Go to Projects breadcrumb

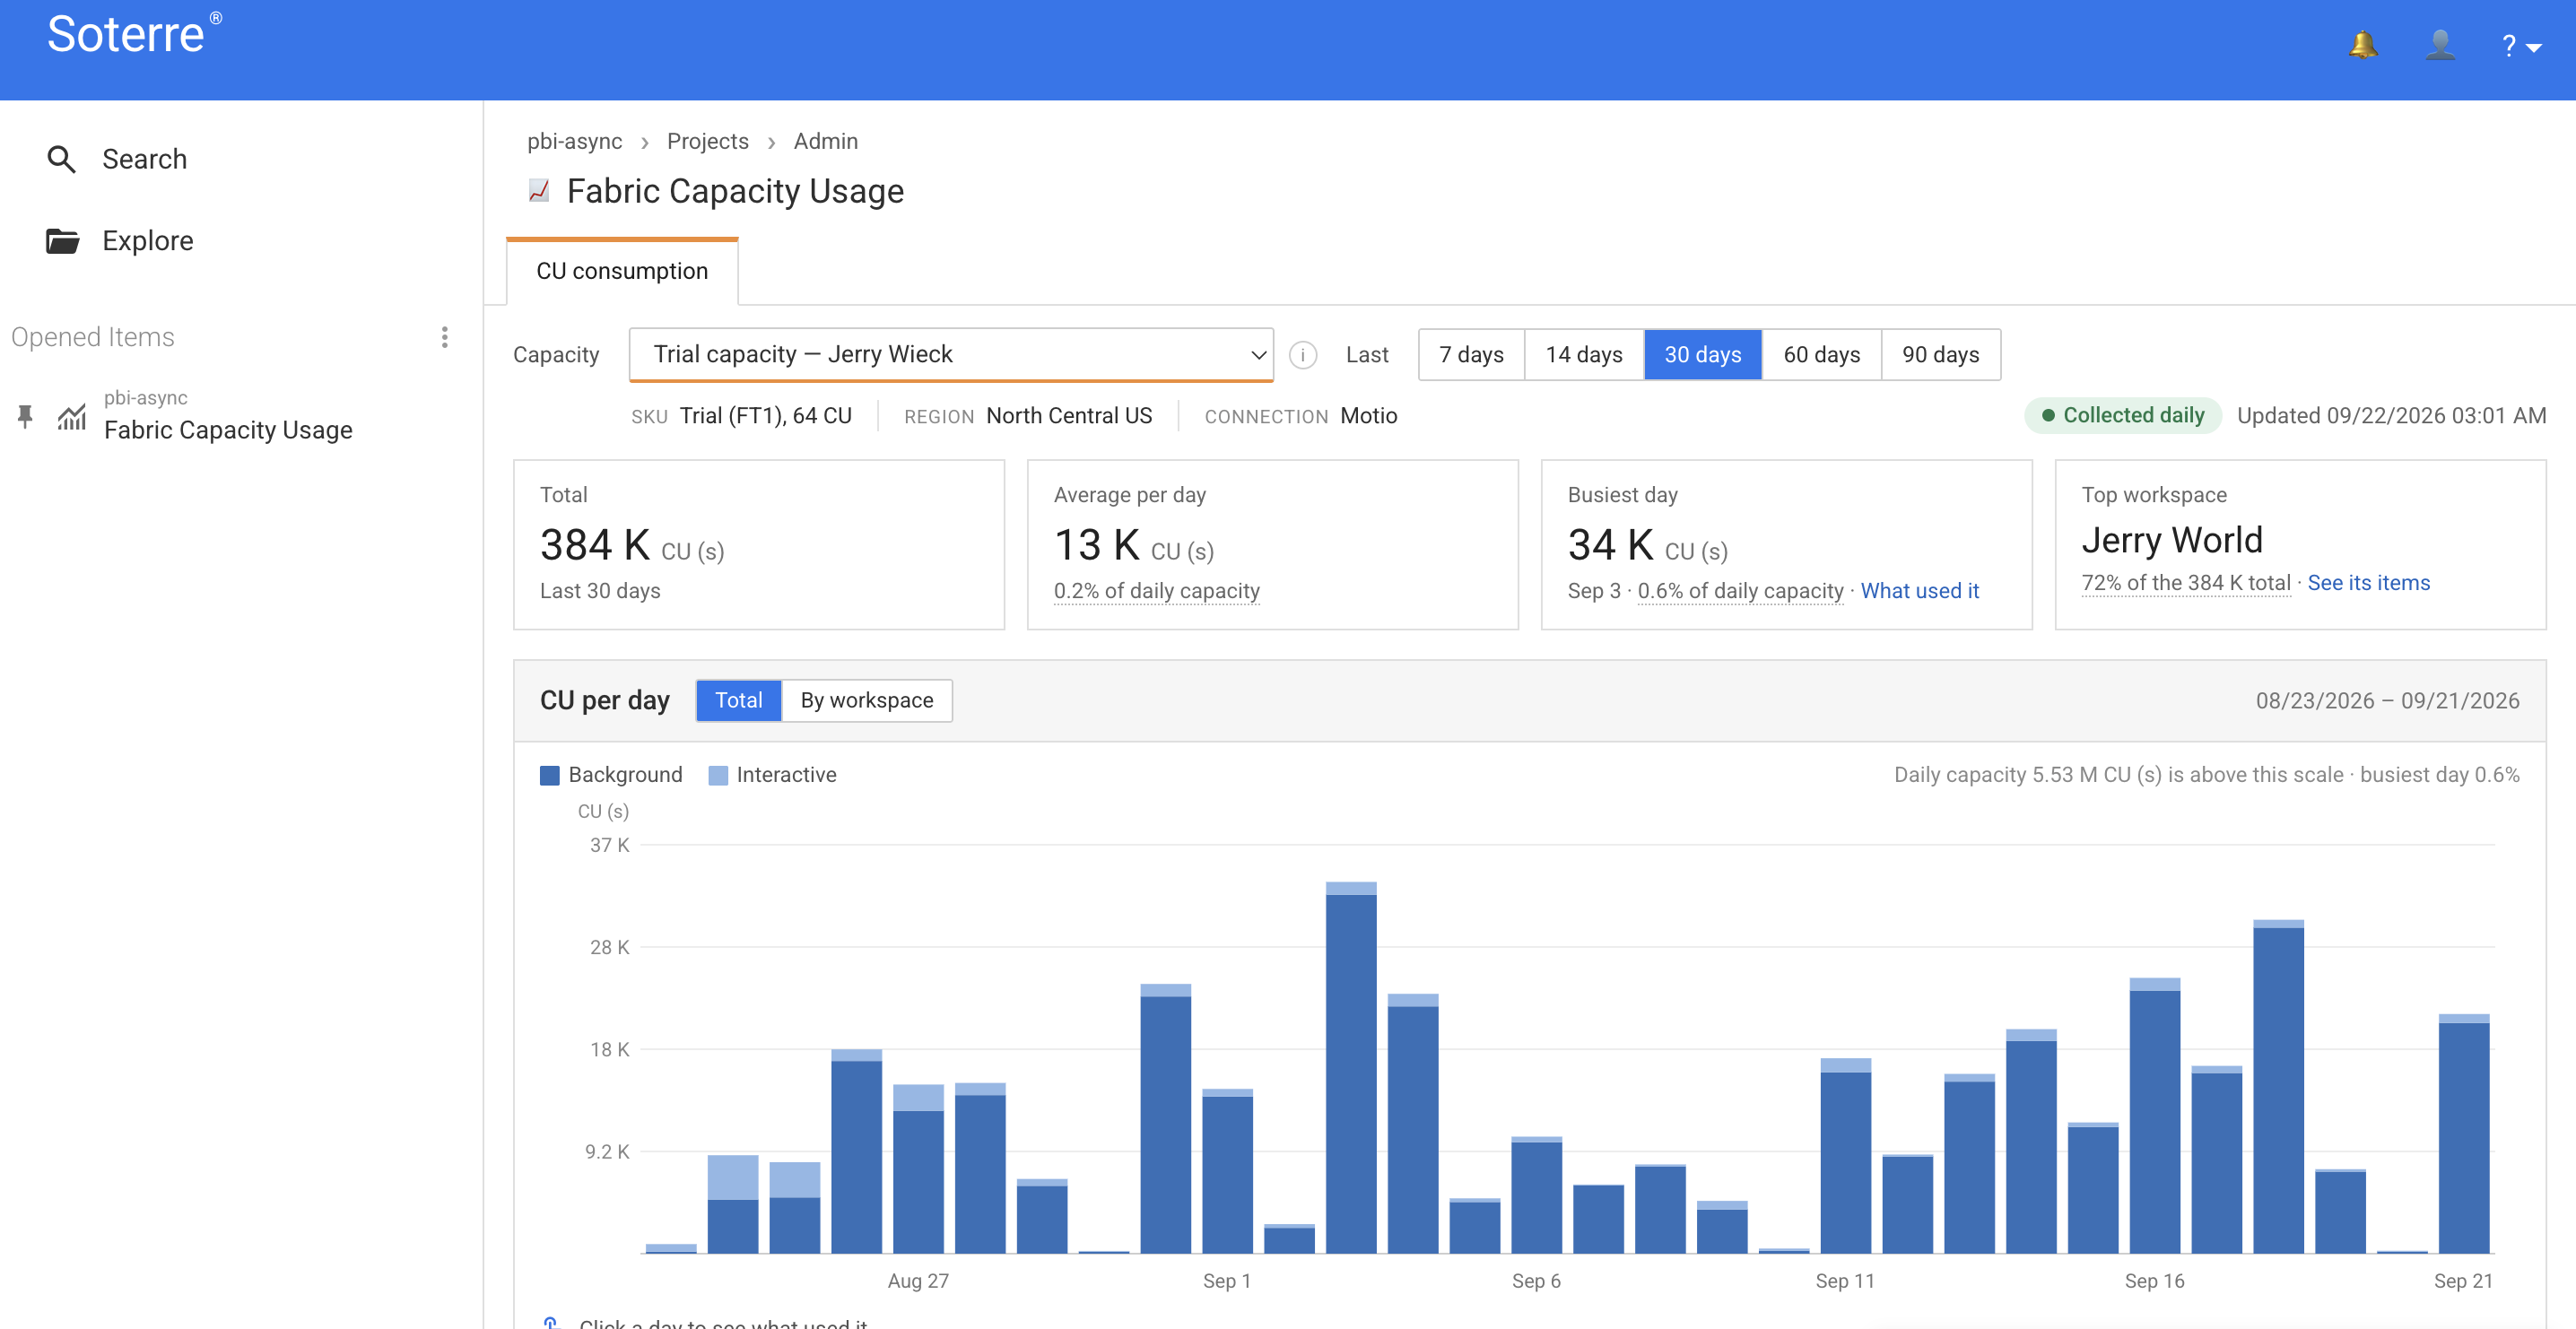click(707, 141)
